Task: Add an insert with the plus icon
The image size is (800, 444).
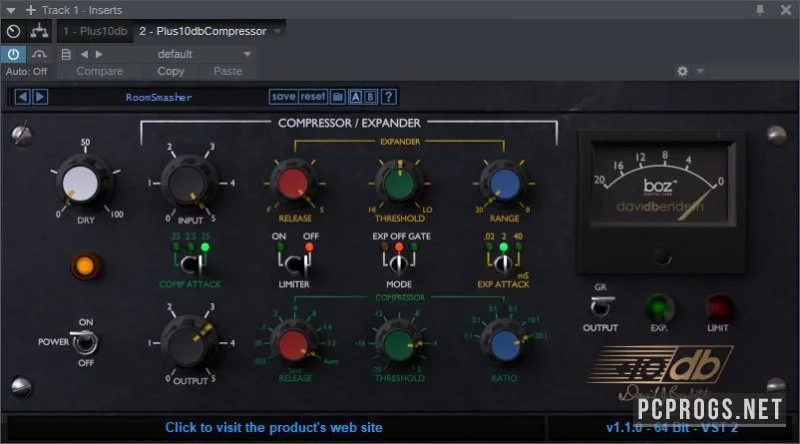Action: (31, 10)
